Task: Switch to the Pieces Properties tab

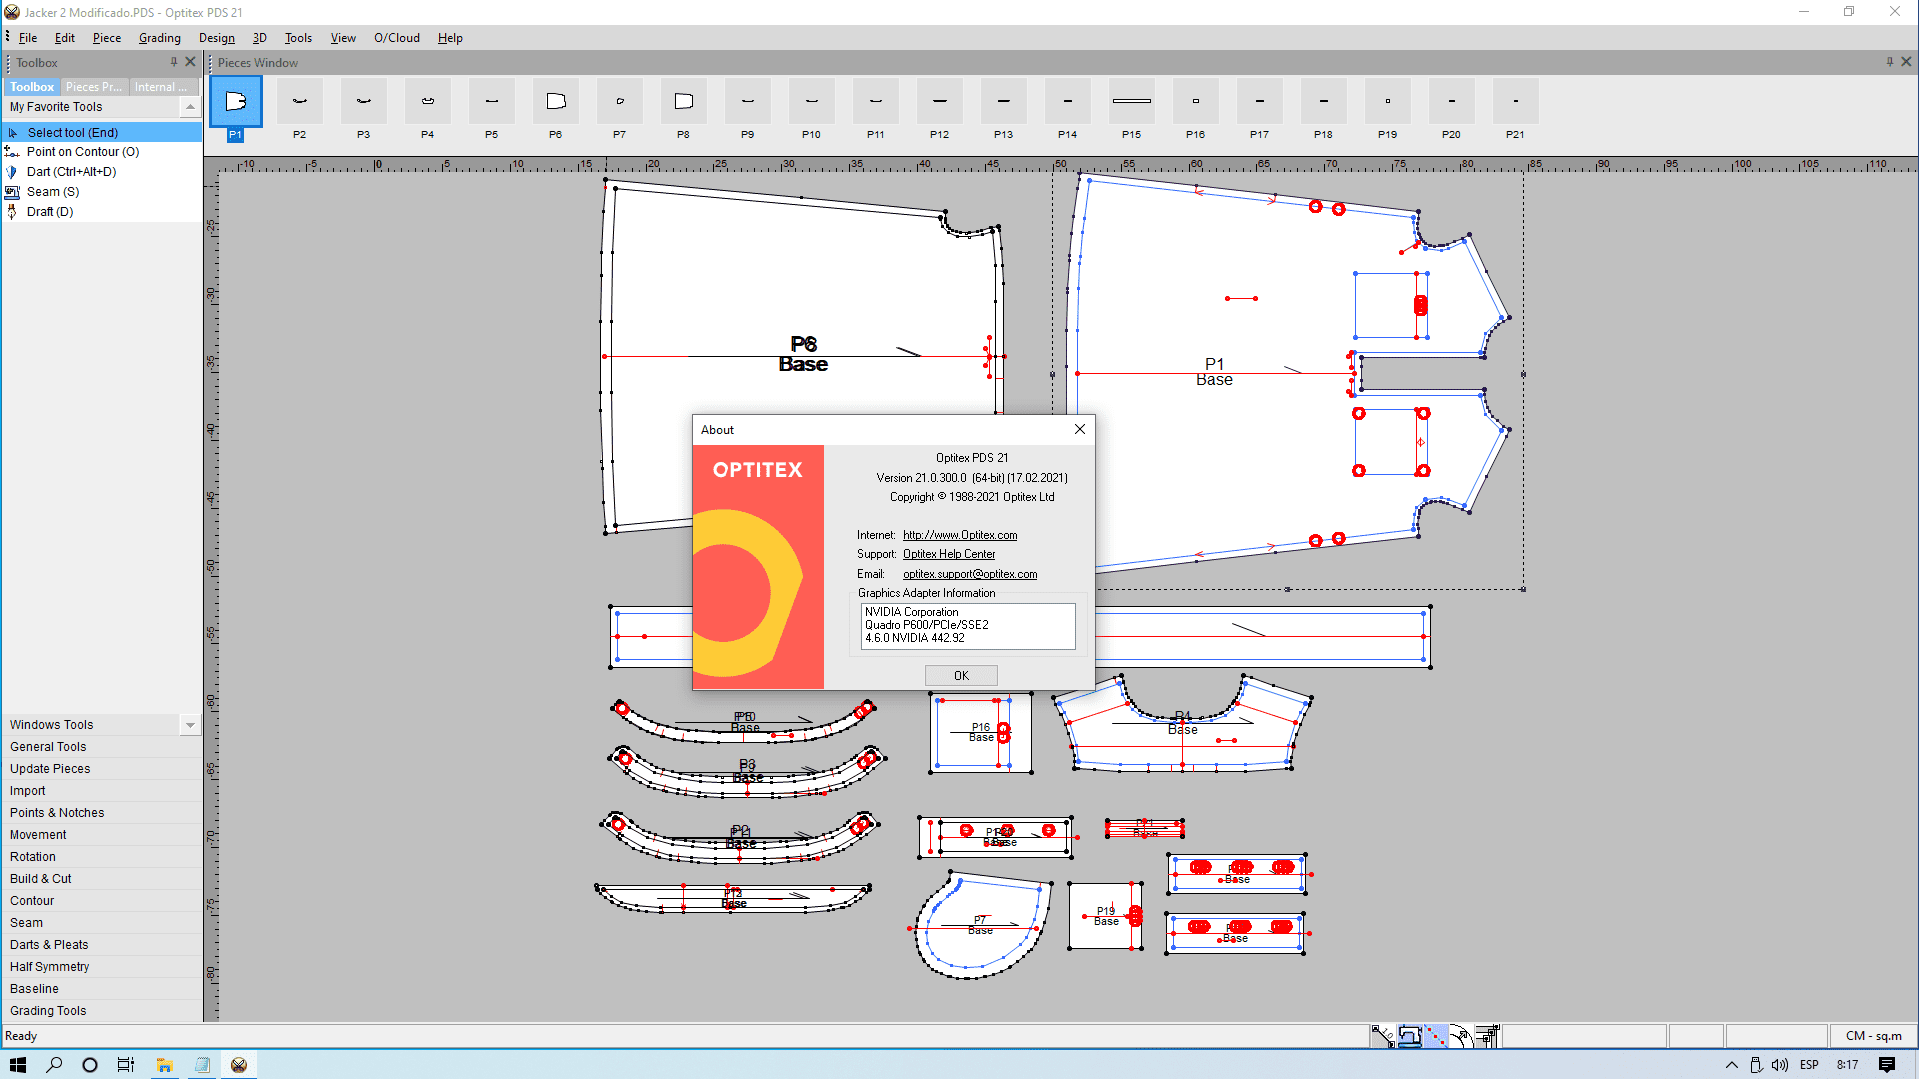Action: [x=93, y=87]
